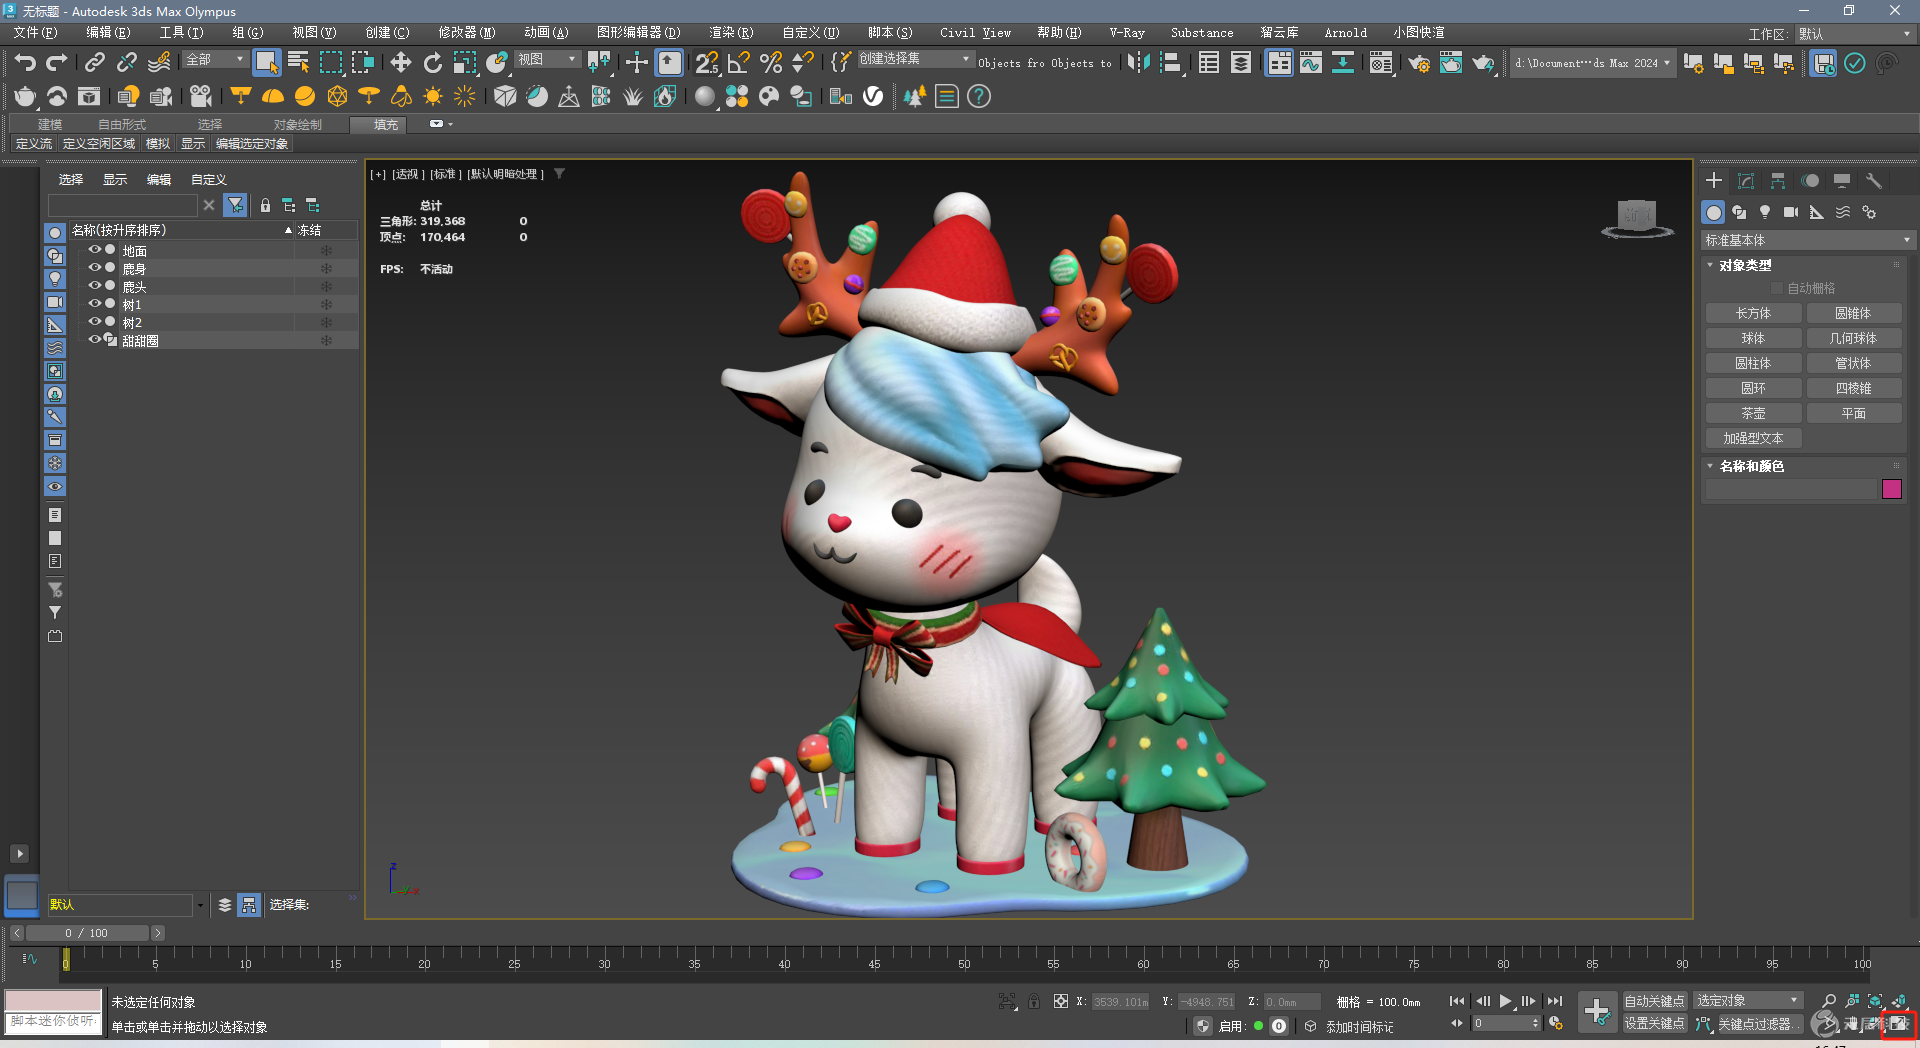Choose the Select and Rotate tool
Screen dimensions: 1920x1048
[x=433, y=63]
